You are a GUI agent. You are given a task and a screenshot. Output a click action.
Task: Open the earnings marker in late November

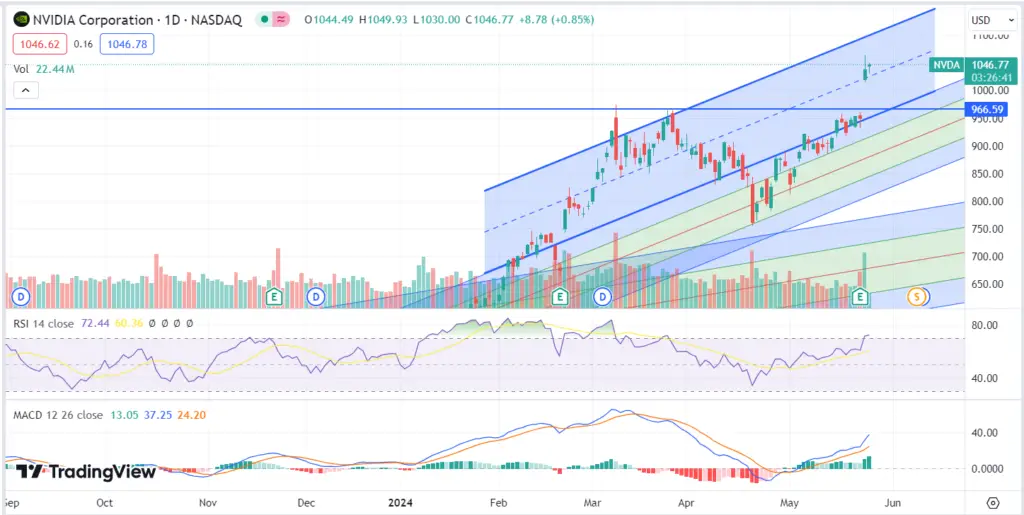click(x=275, y=297)
